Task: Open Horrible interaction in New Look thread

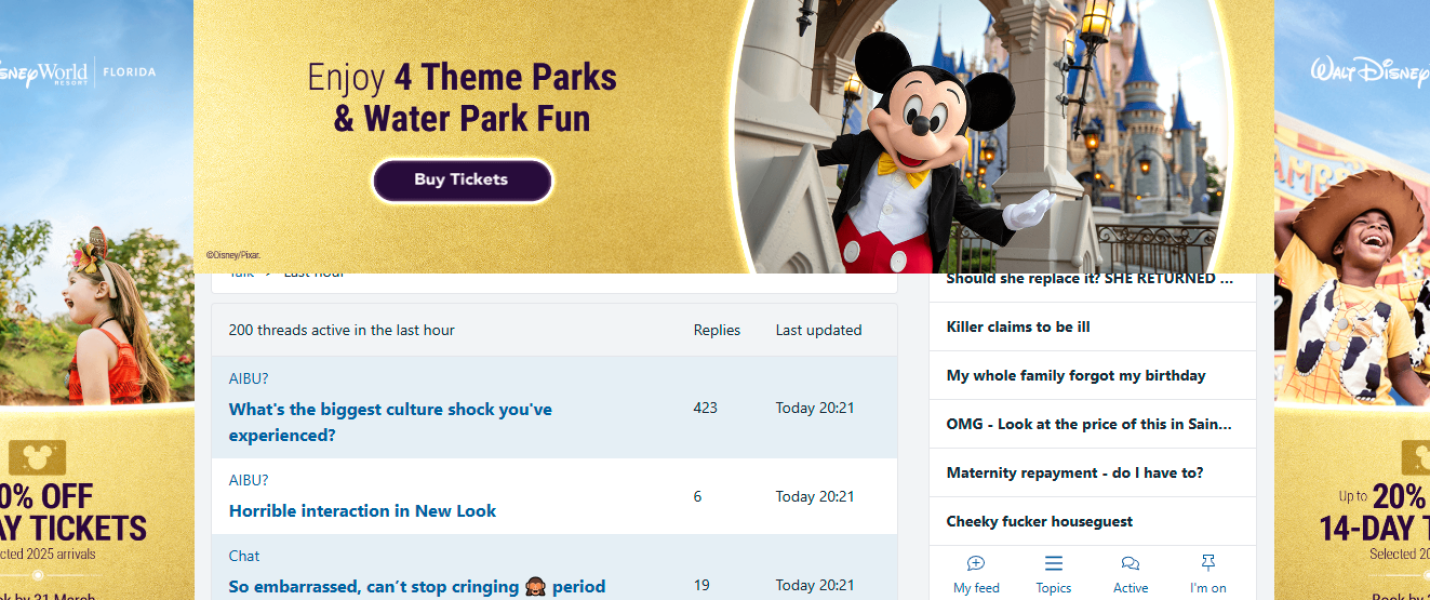Action: 362,511
